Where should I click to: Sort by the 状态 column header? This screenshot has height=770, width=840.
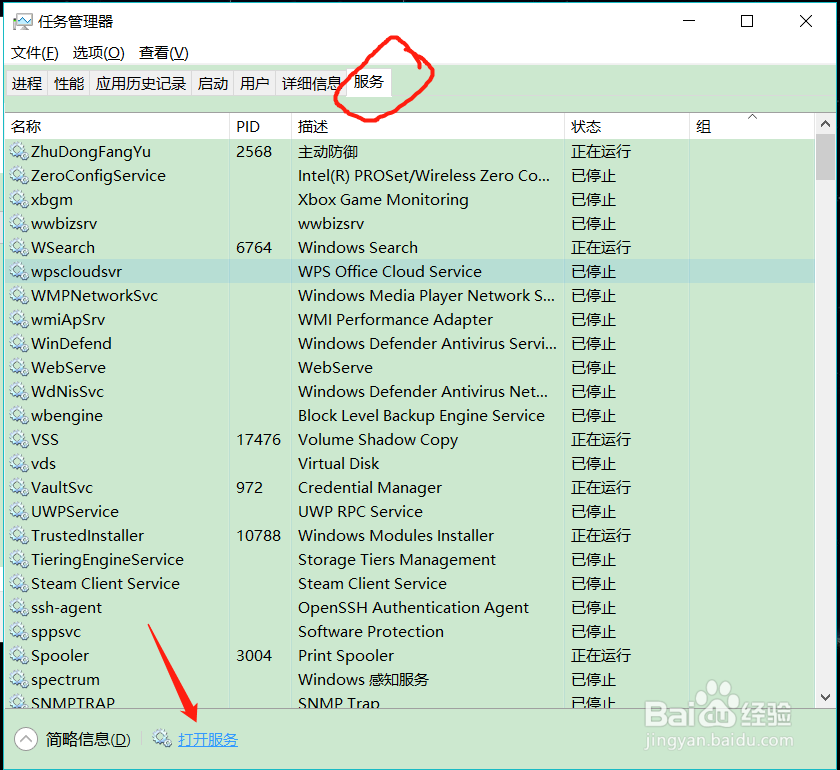[627, 126]
